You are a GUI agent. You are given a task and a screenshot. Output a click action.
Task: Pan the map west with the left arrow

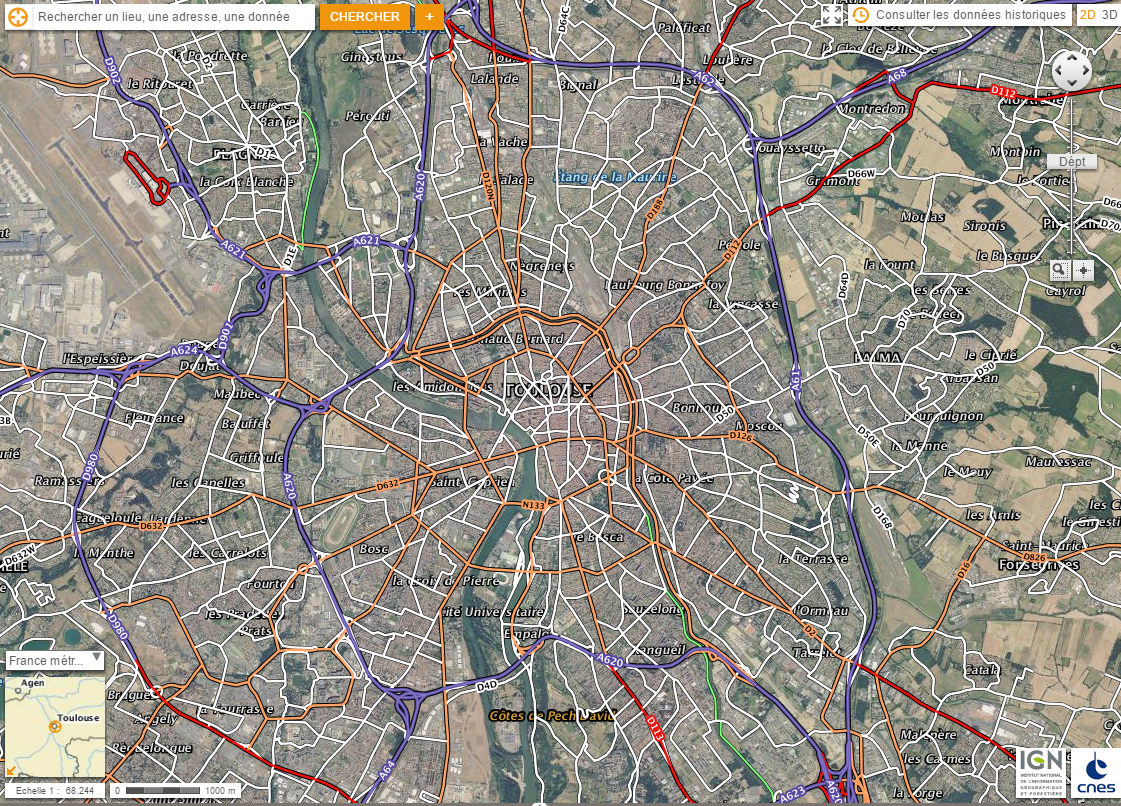(1058, 70)
